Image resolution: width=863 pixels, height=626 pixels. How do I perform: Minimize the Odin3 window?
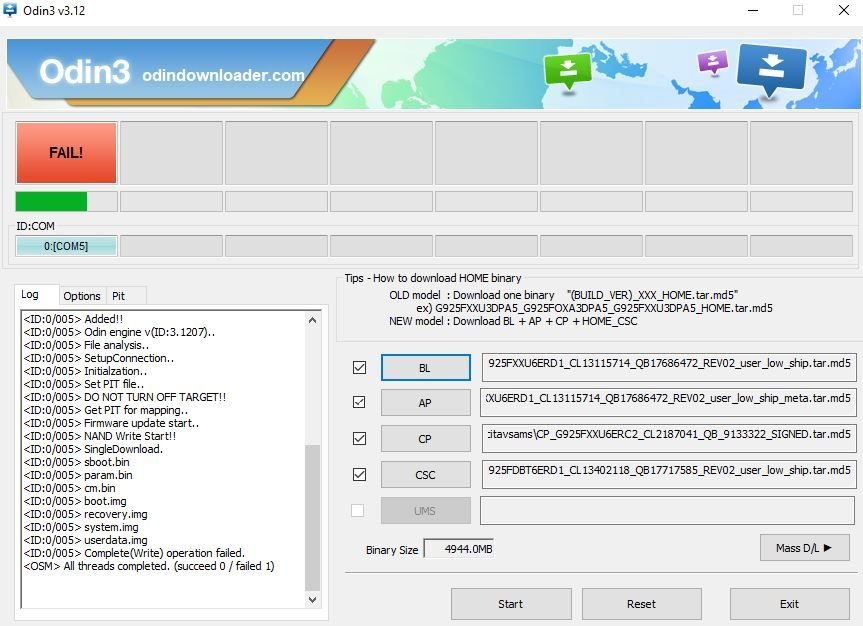coord(753,10)
